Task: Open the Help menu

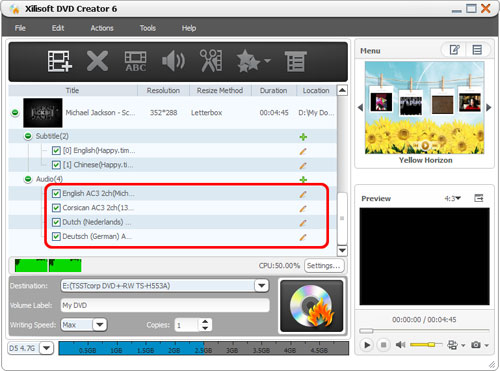Action: coord(189,28)
